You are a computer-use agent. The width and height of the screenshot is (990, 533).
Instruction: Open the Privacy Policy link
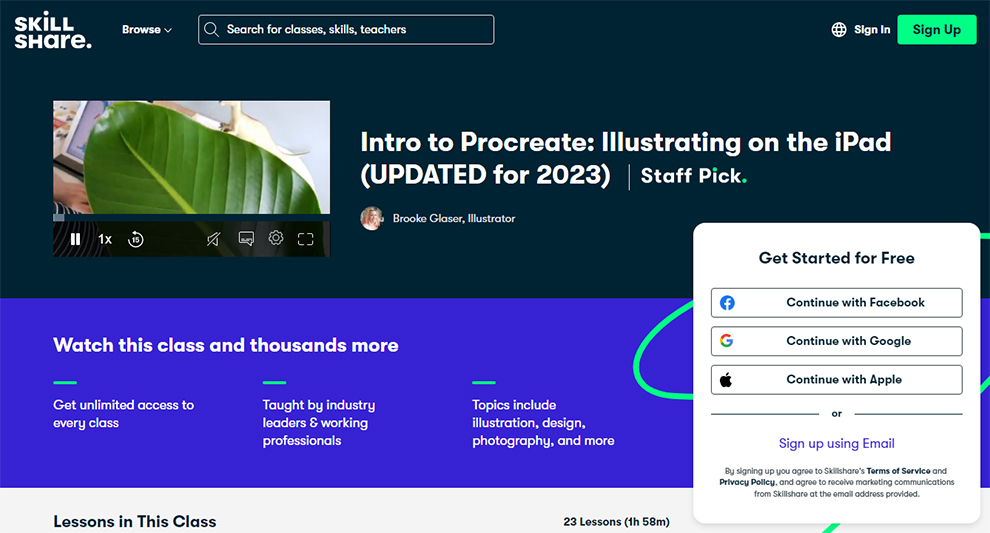tap(747, 482)
